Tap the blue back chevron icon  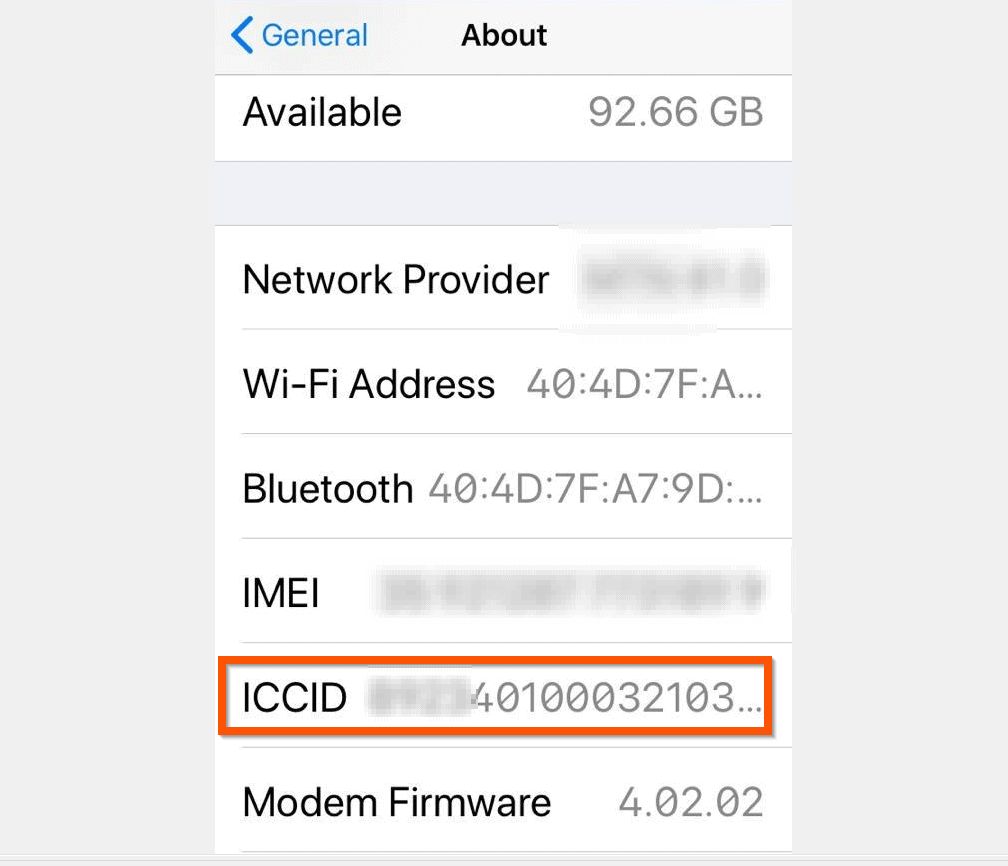click(242, 35)
